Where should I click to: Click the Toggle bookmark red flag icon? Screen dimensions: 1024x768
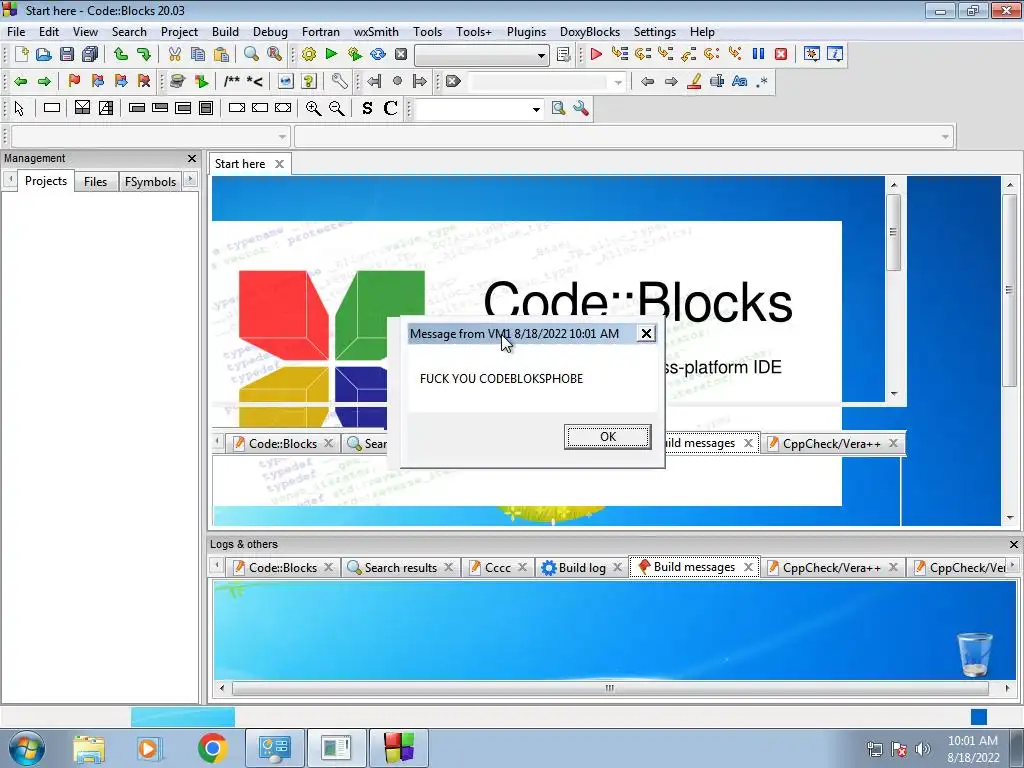[x=74, y=82]
